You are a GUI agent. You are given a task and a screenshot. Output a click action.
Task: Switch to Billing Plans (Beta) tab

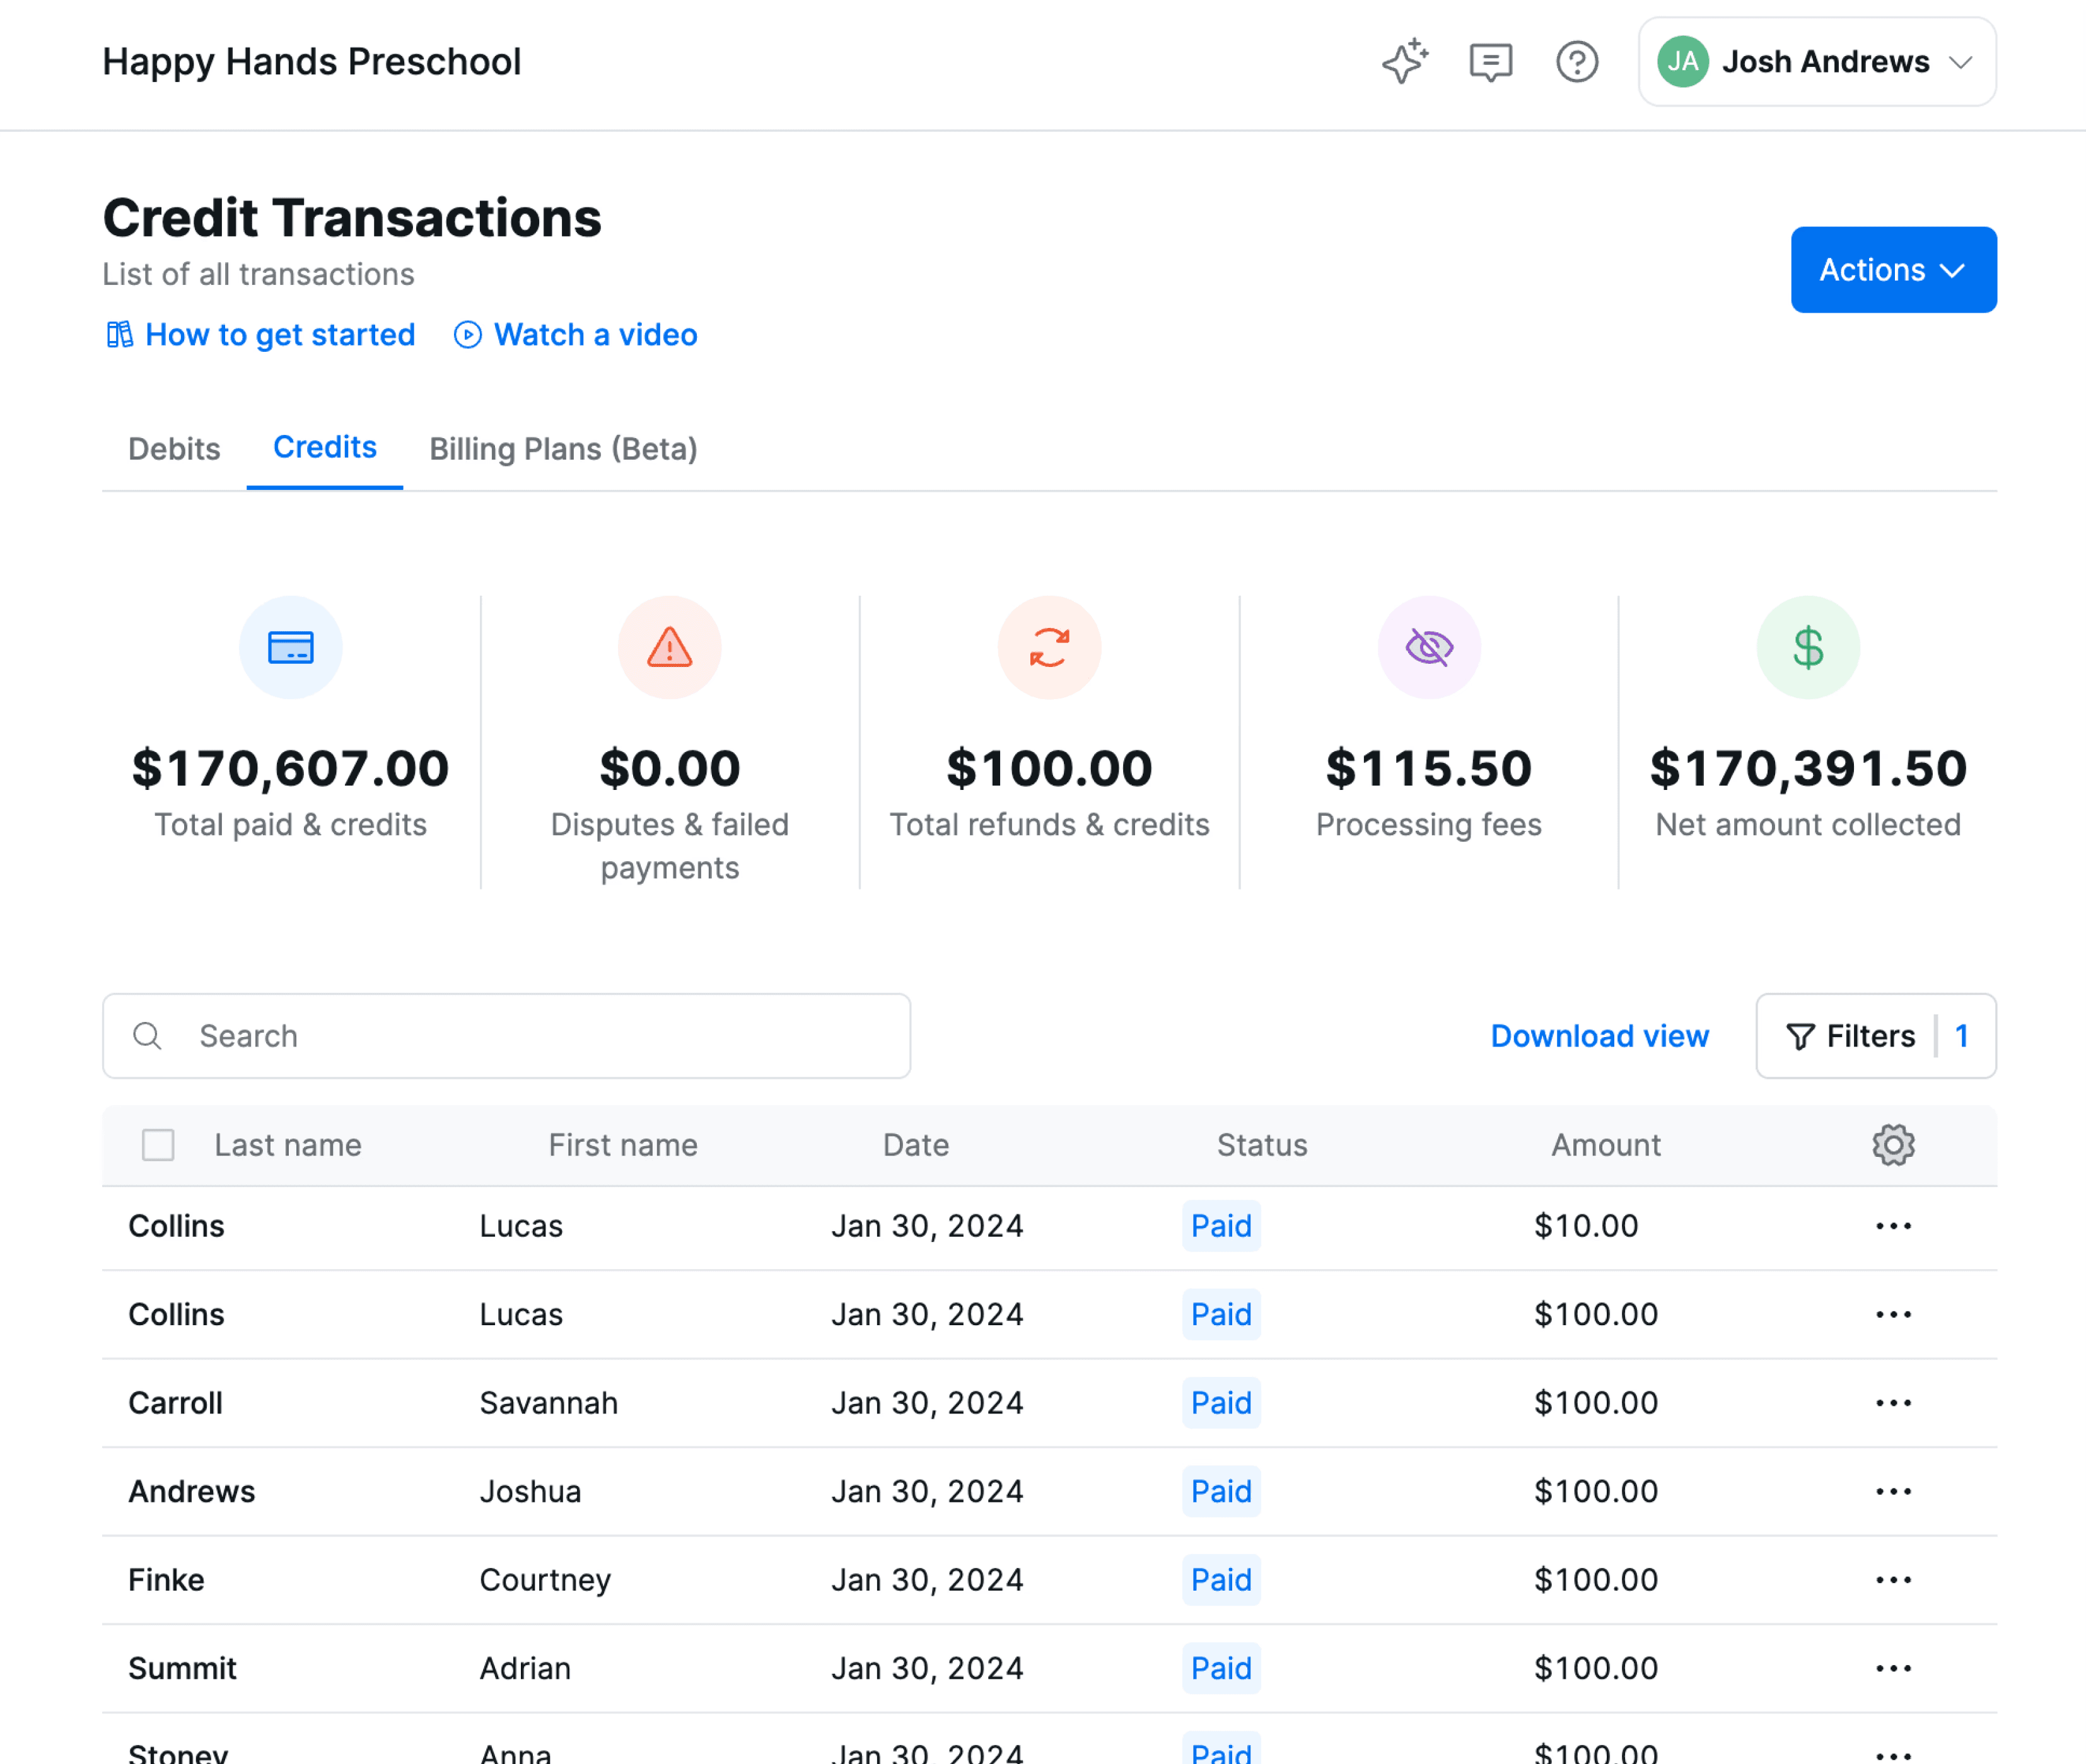click(563, 449)
